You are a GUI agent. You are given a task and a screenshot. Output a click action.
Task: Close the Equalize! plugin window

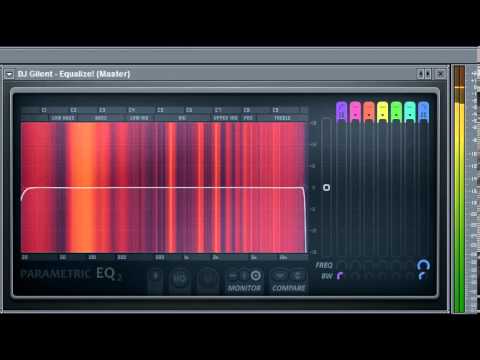tap(440, 74)
